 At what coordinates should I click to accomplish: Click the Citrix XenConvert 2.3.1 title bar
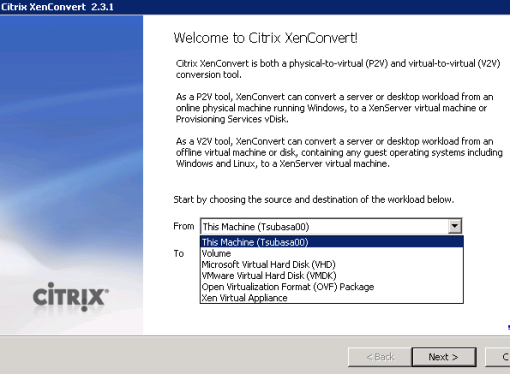[x=255, y=7]
